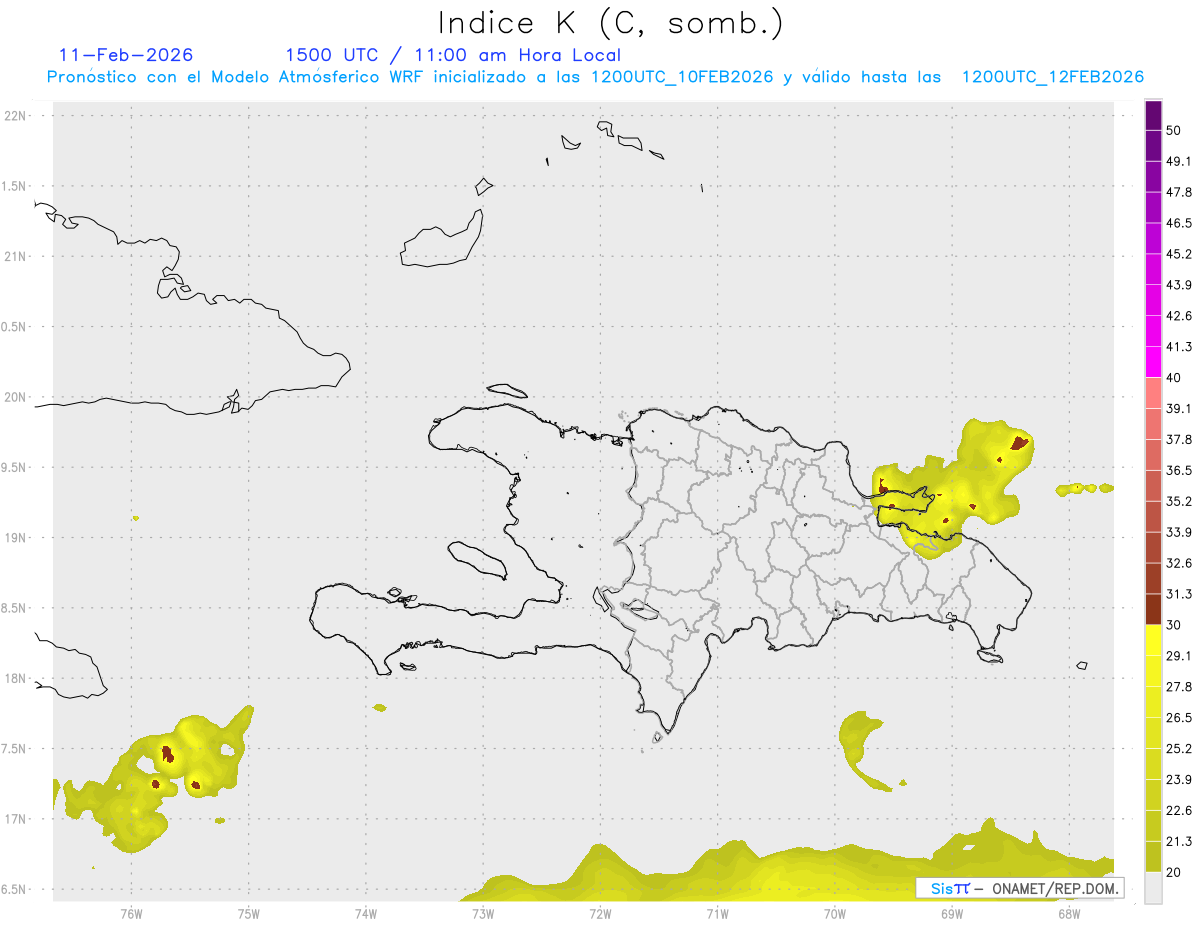
Task: Pick the bright yellow swatch between 29.1 and 30
Action: point(1153,640)
